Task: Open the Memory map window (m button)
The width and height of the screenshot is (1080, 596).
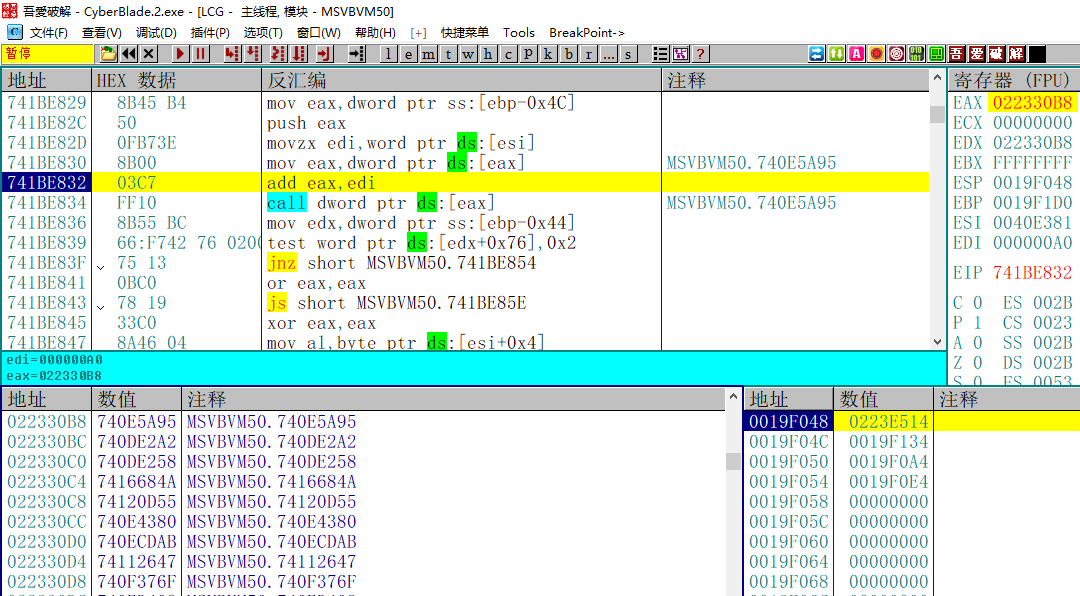Action: click(x=428, y=54)
